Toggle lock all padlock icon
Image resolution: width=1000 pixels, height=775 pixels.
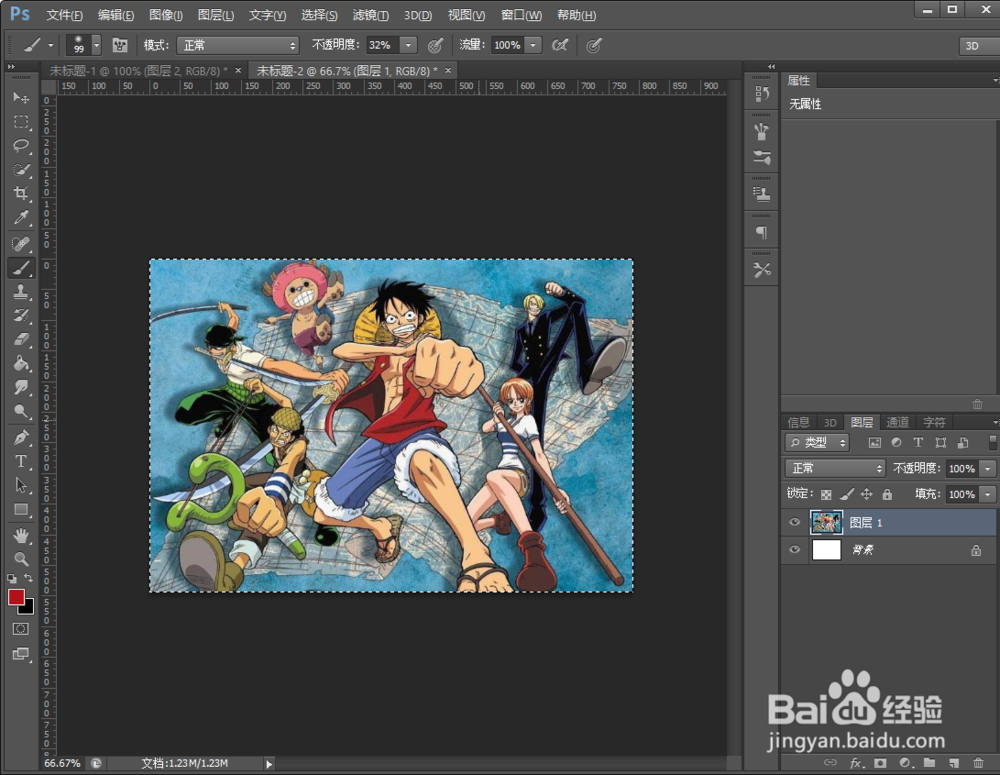[887, 494]
